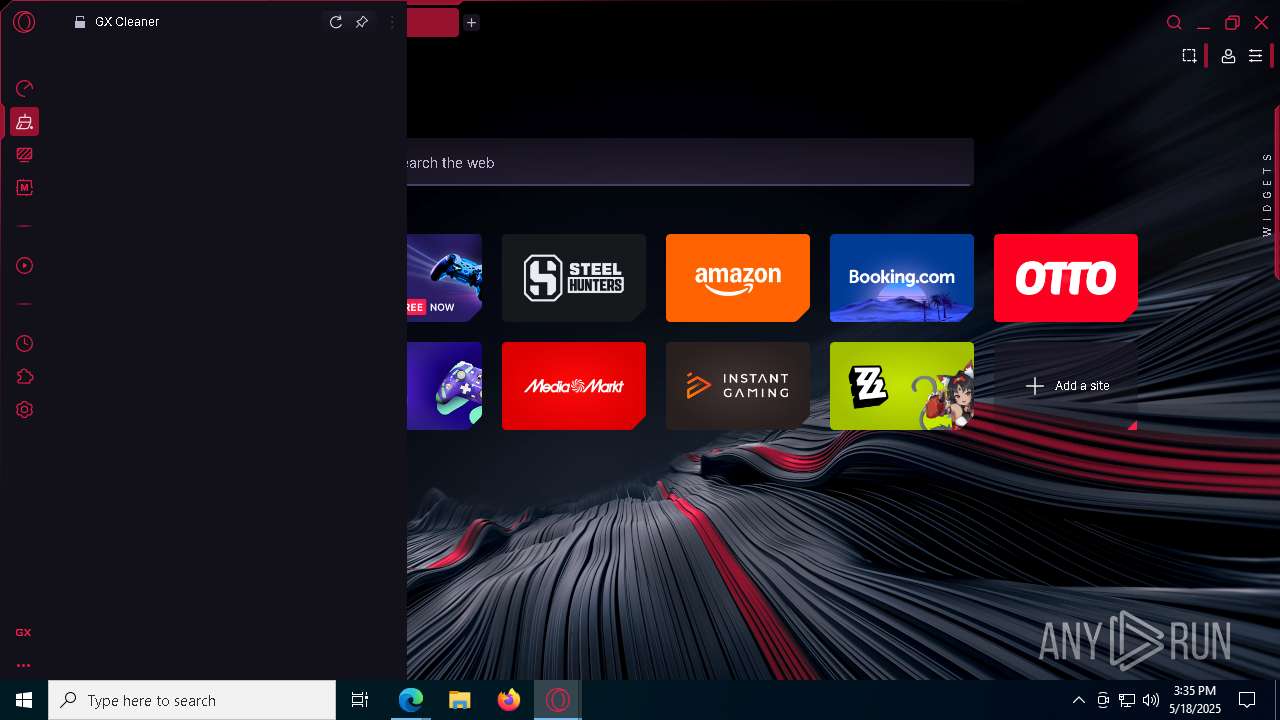Open the Windows notification center
1280x720 pixels.
pyautogui.click(x=1247, y=700)
